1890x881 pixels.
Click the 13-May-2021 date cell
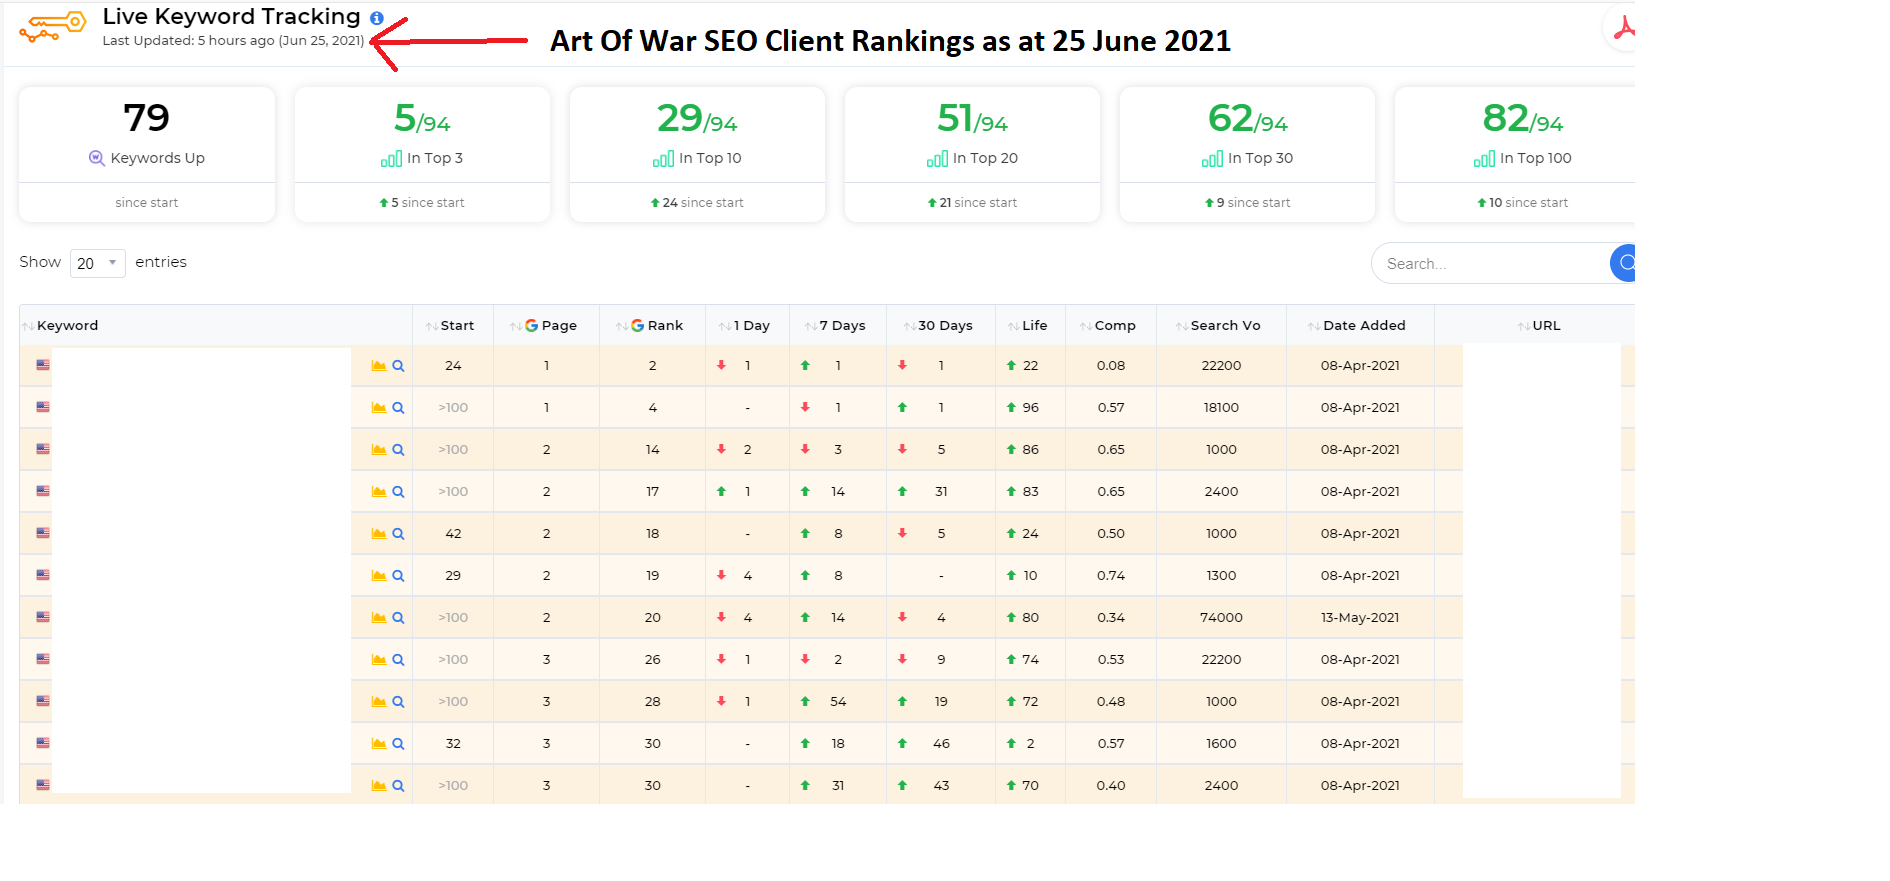pyautogui.click(x=1360, y=618)
